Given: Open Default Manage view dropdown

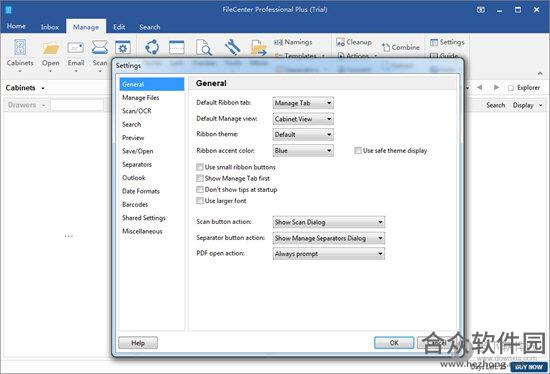Looking at the screenshot, I should tap(303, 119).
